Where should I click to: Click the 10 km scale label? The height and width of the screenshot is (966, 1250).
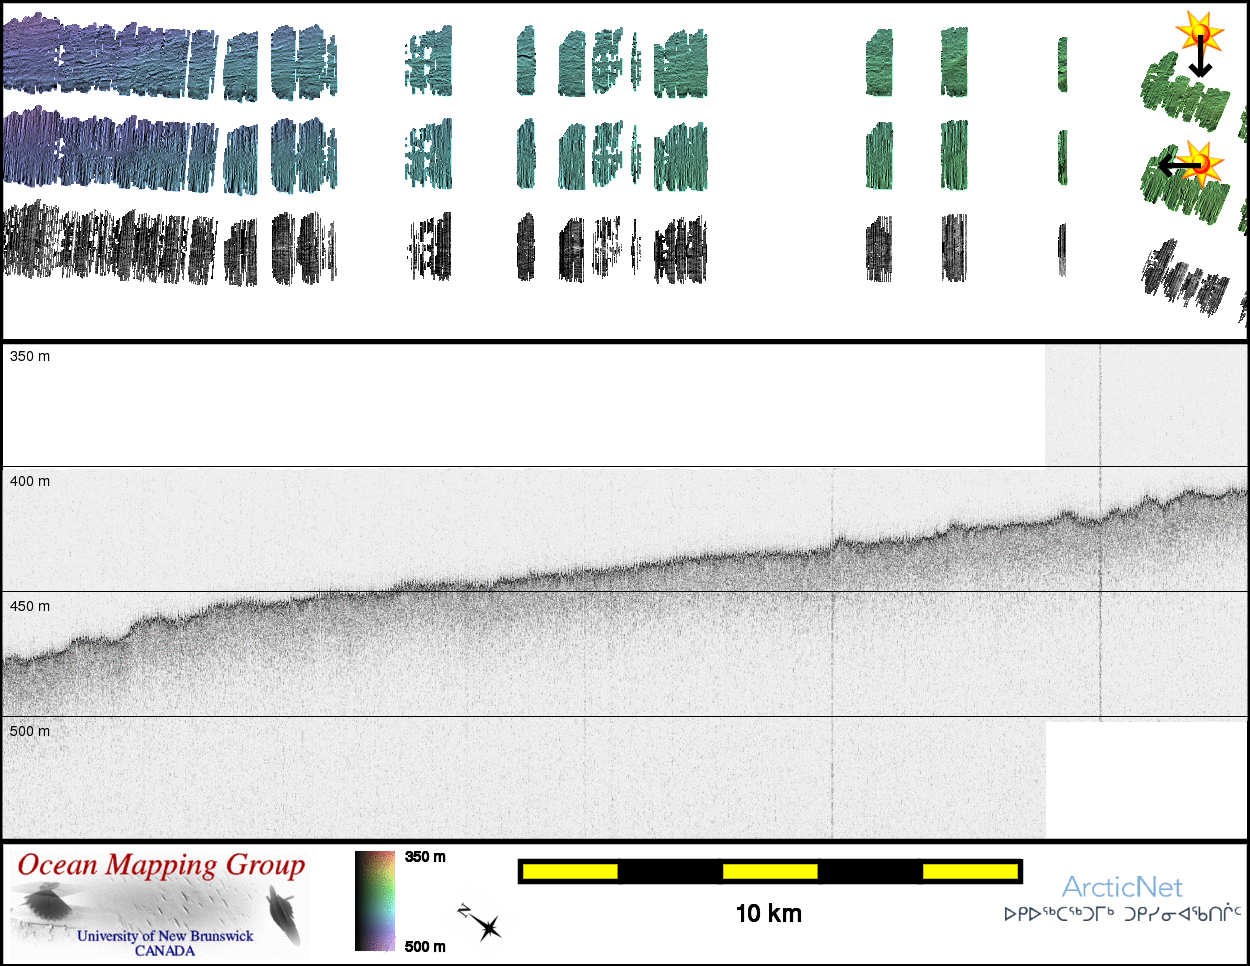coord(768,913)
